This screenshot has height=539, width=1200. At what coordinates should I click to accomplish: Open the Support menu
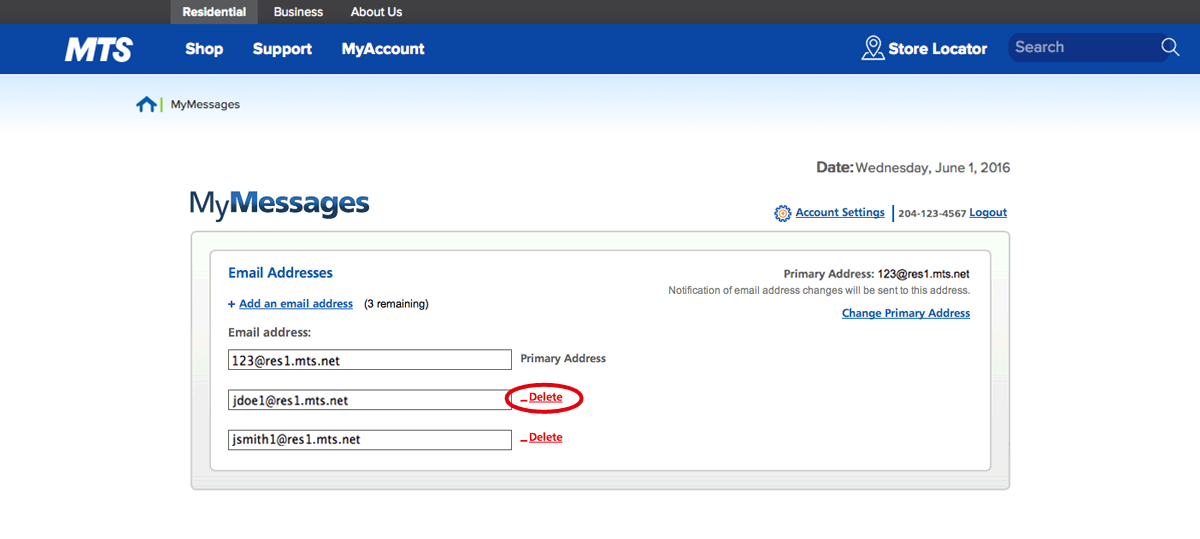pyautogui.click(x=282, y=49)
